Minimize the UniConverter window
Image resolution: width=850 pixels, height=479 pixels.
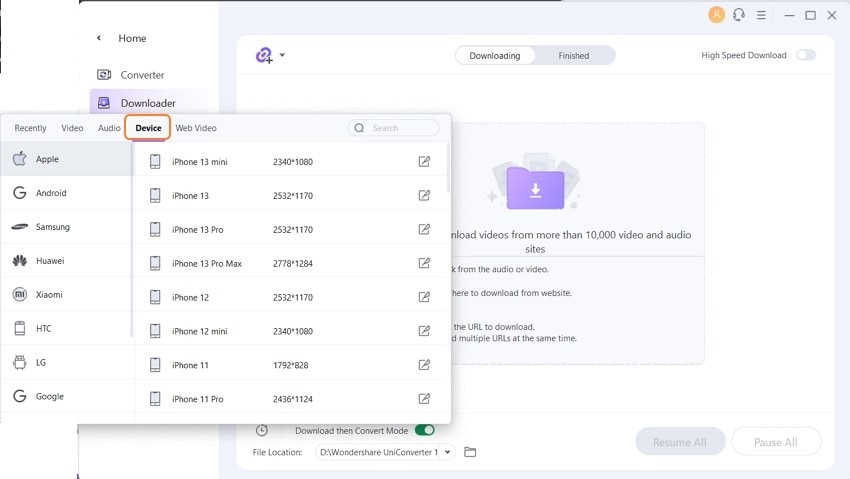pyautogui.click(x=789, y=15)
